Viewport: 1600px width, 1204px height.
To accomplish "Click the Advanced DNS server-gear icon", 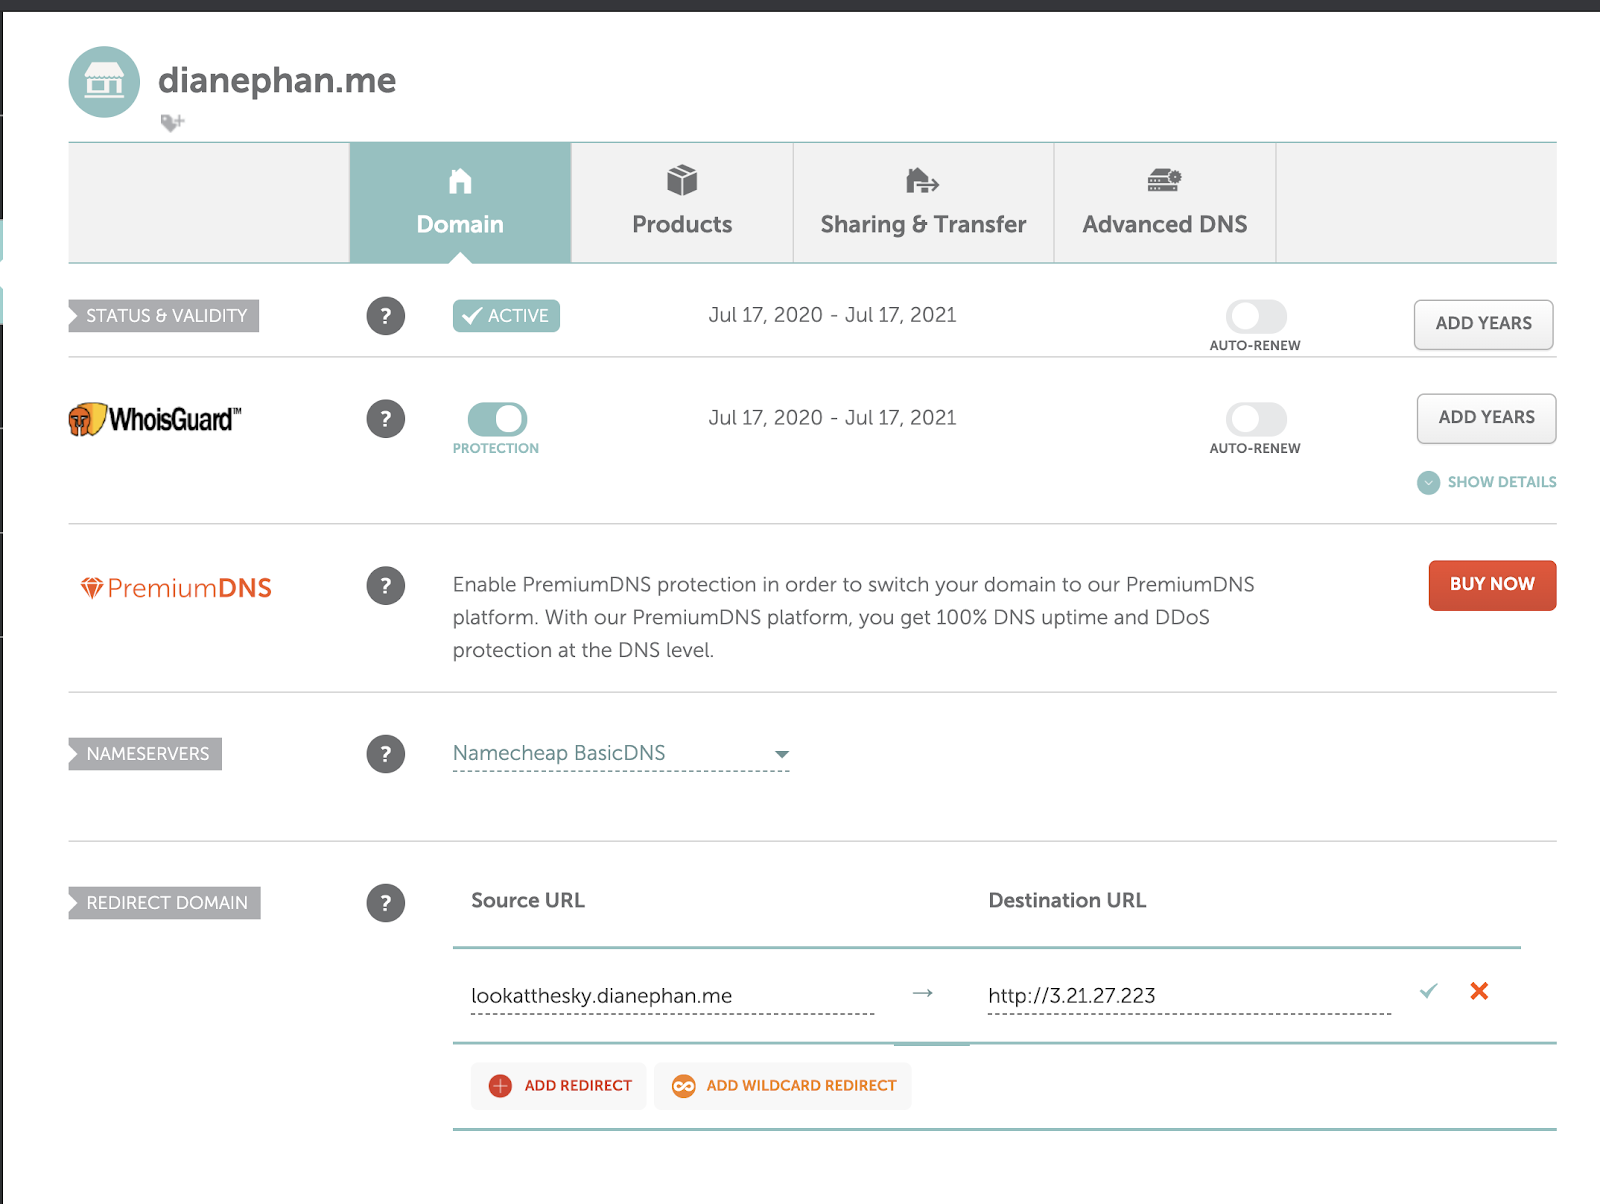I will 1165,181.
